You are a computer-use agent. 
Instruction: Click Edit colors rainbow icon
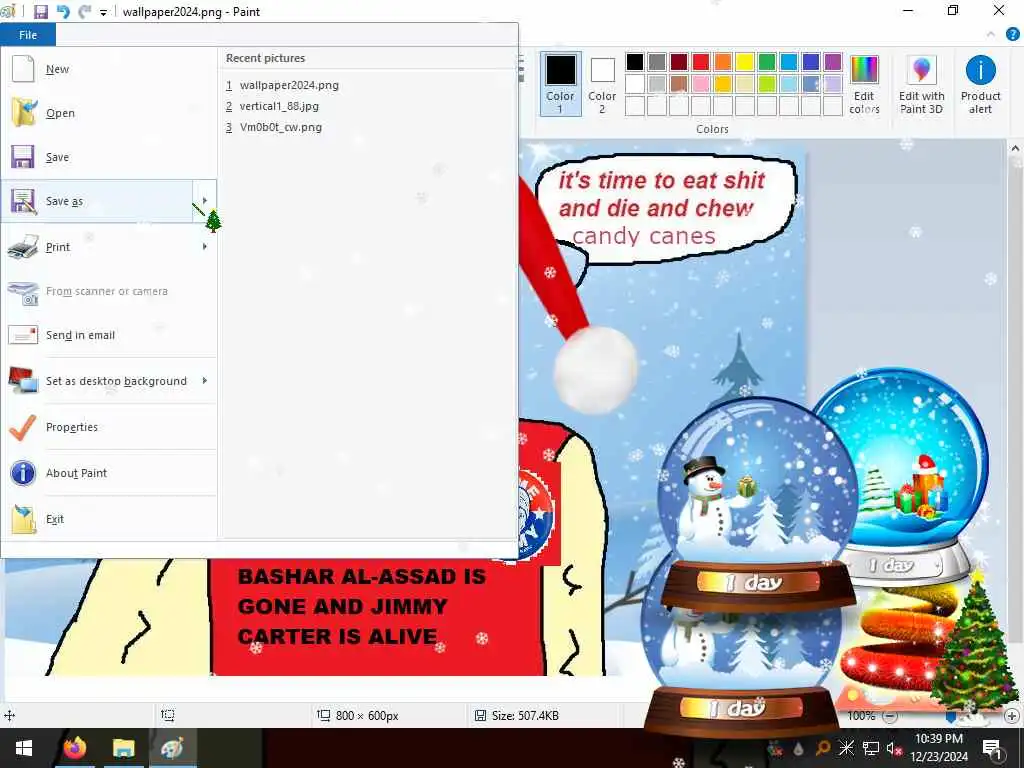coord(864,70)
